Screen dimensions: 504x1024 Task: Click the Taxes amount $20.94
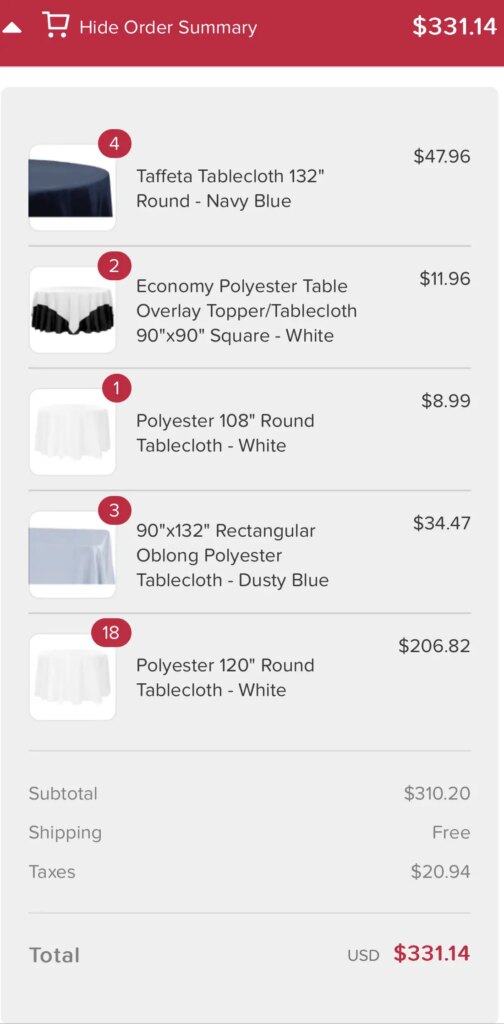click(441, 872)
